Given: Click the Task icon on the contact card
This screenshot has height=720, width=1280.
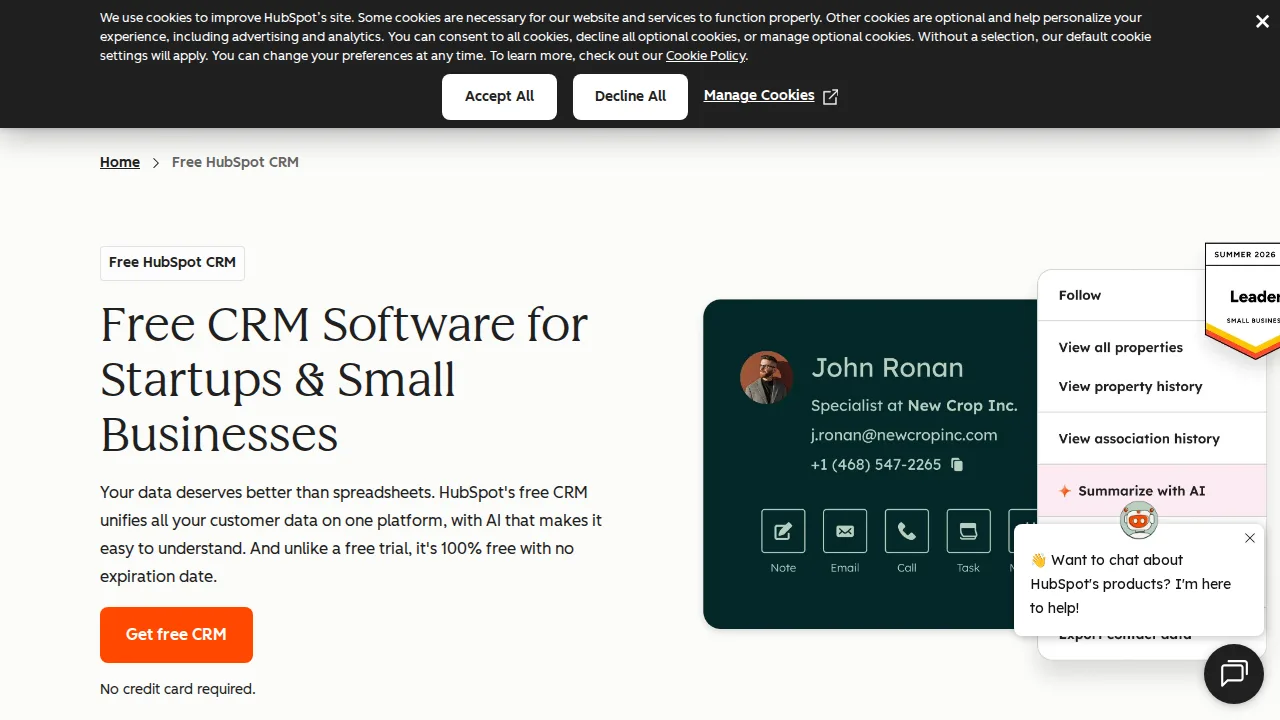Looking at the screenshot, I should [x=968, y=531].
